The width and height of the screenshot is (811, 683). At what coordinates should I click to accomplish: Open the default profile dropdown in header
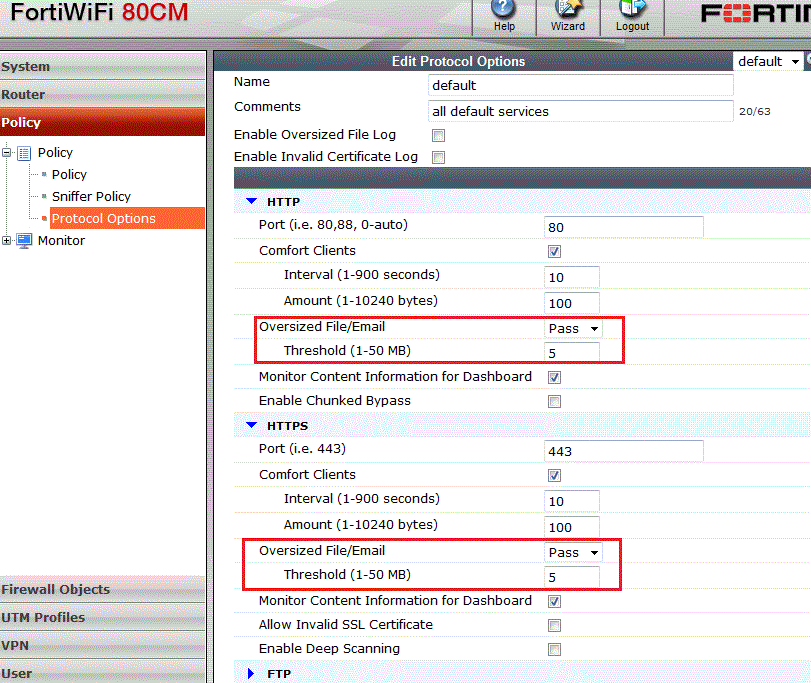[768, 62]
